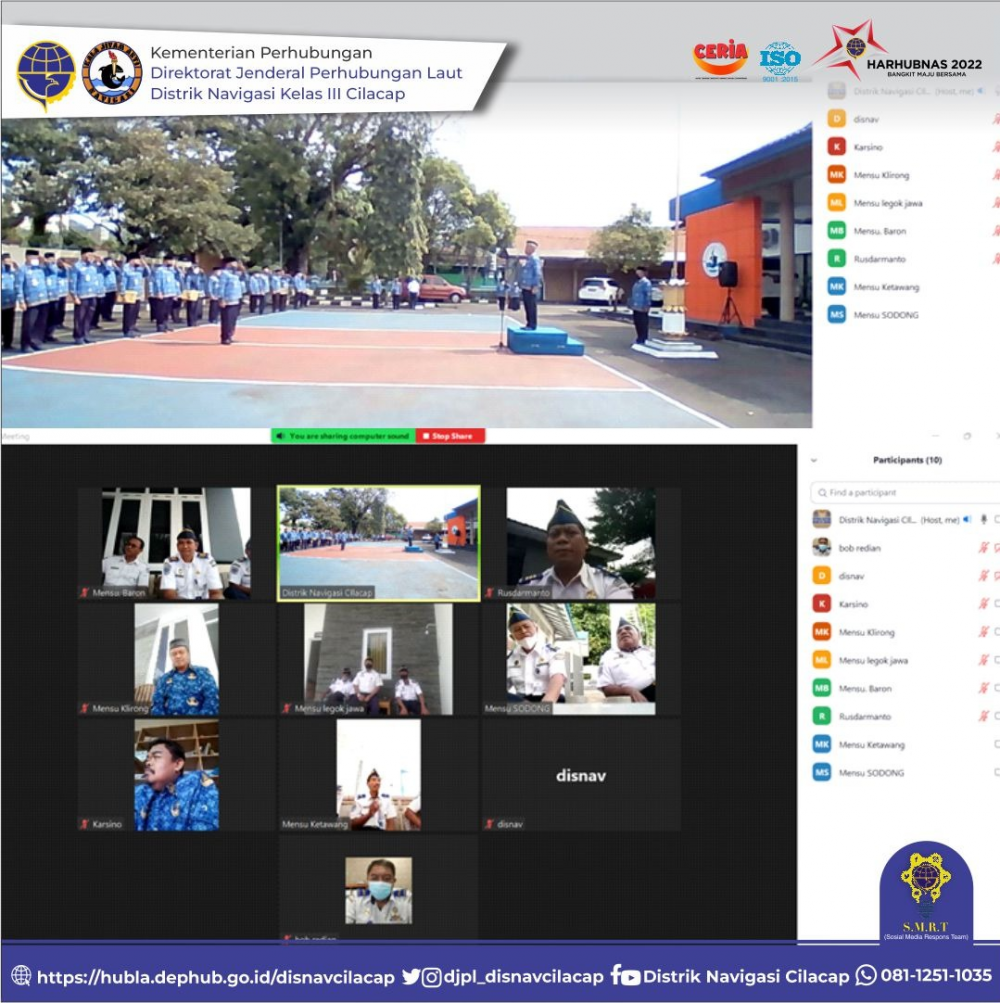The width and height of the screenshot is (1000, 1003).
Task: Unmute bob redian's mic in the Participants (10) panel
Action: coord(984,548)
